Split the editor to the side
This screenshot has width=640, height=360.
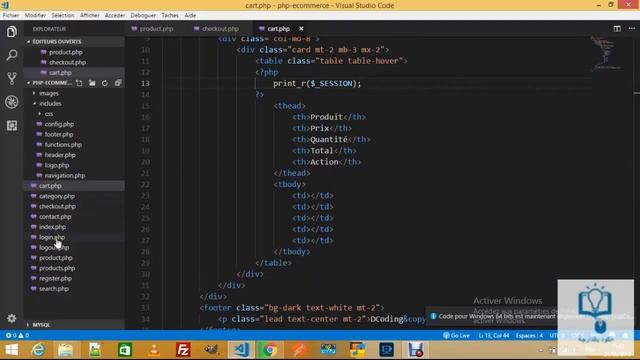617,29
